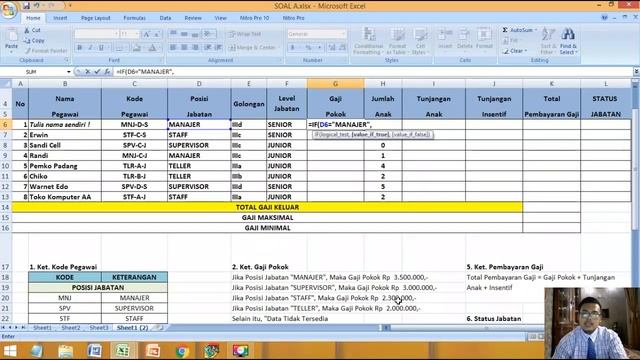Screen dimensions: 640x360
Task: Click the Select All corner of the grid
Action: click(x=6, y=84)
